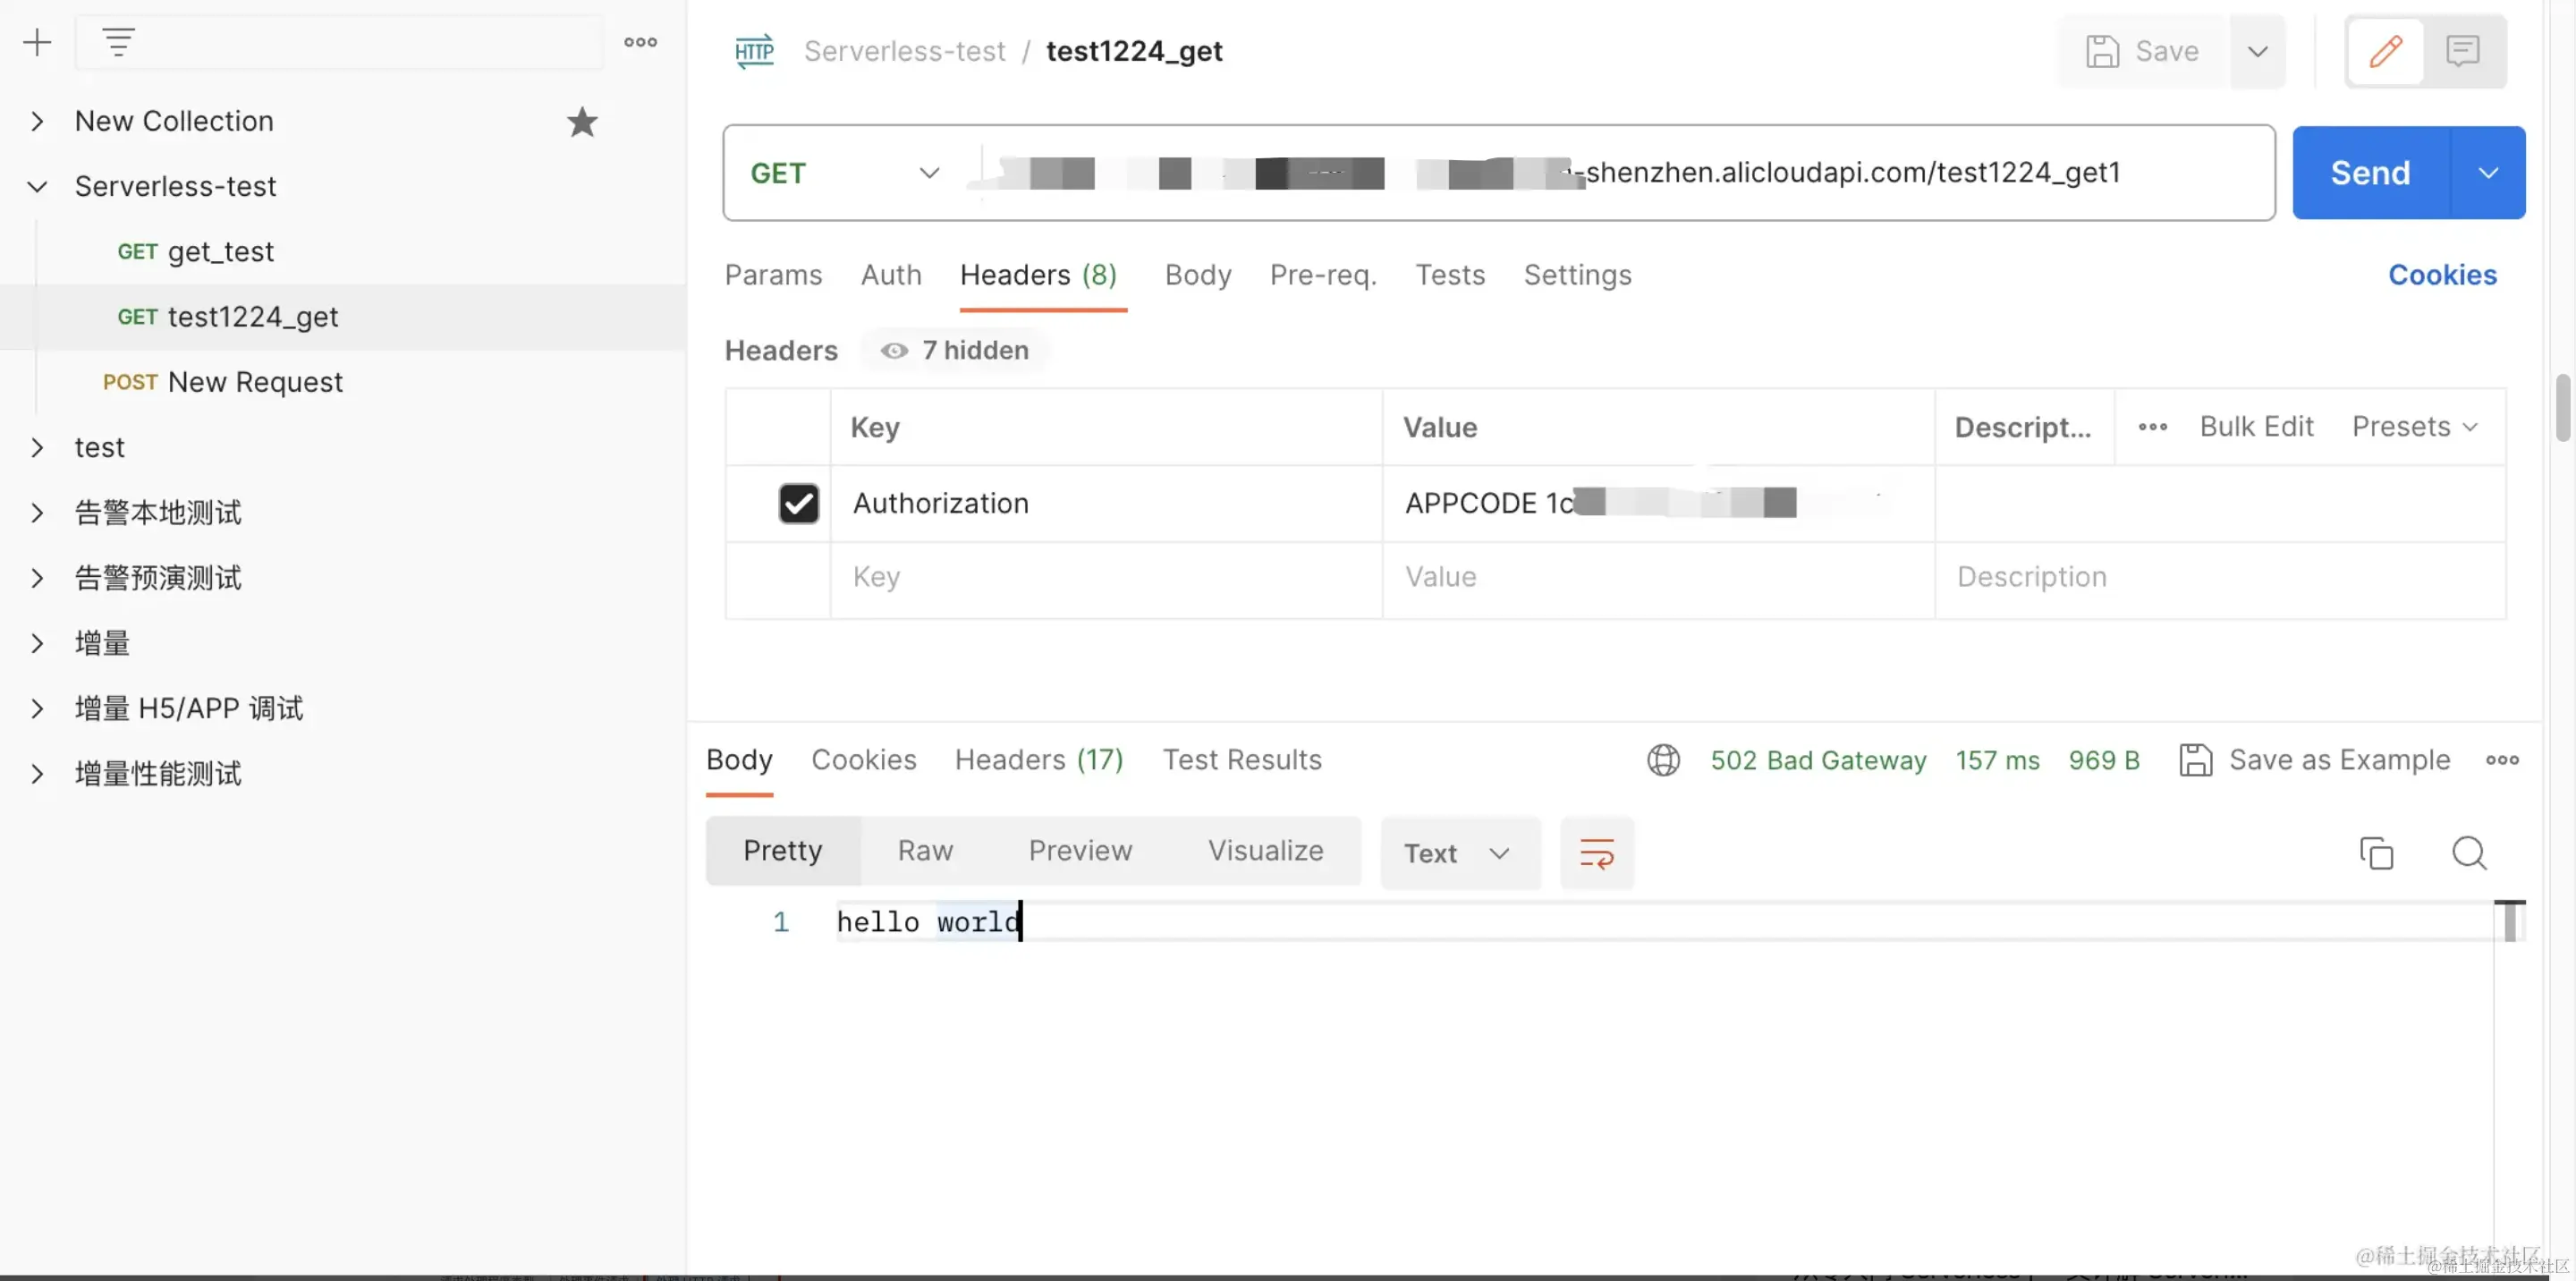Image resolution: width=2576 pixels, height=1281 pixels.
Task: Uncheck the Authorization header checkbox
Action: [798, 503]
